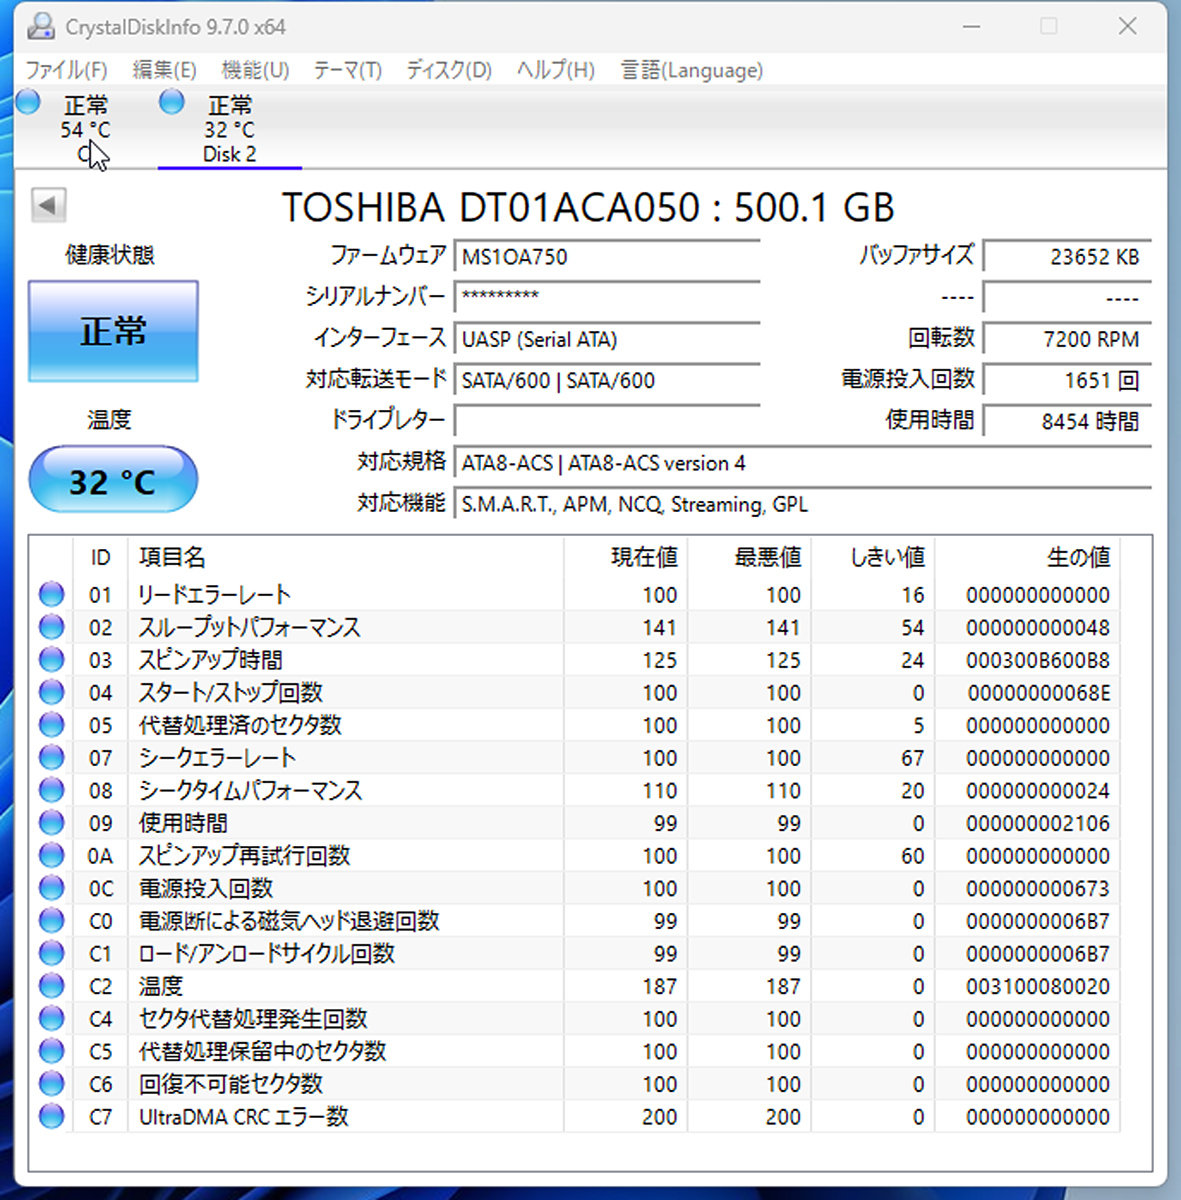Click the status icon for ID 05 代替処理済のセクタ数

click(x=51, y=725)
